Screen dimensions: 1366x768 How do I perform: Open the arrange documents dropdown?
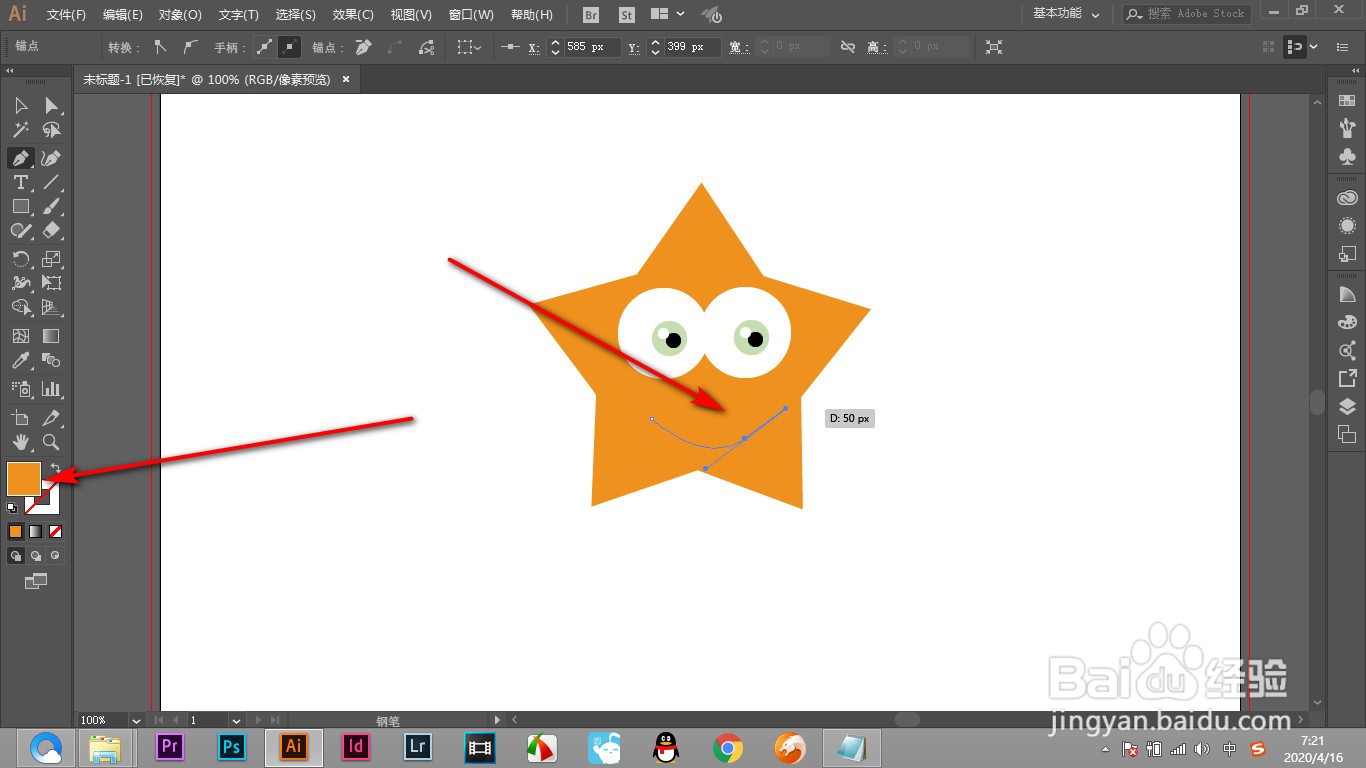tap(667, 15)
